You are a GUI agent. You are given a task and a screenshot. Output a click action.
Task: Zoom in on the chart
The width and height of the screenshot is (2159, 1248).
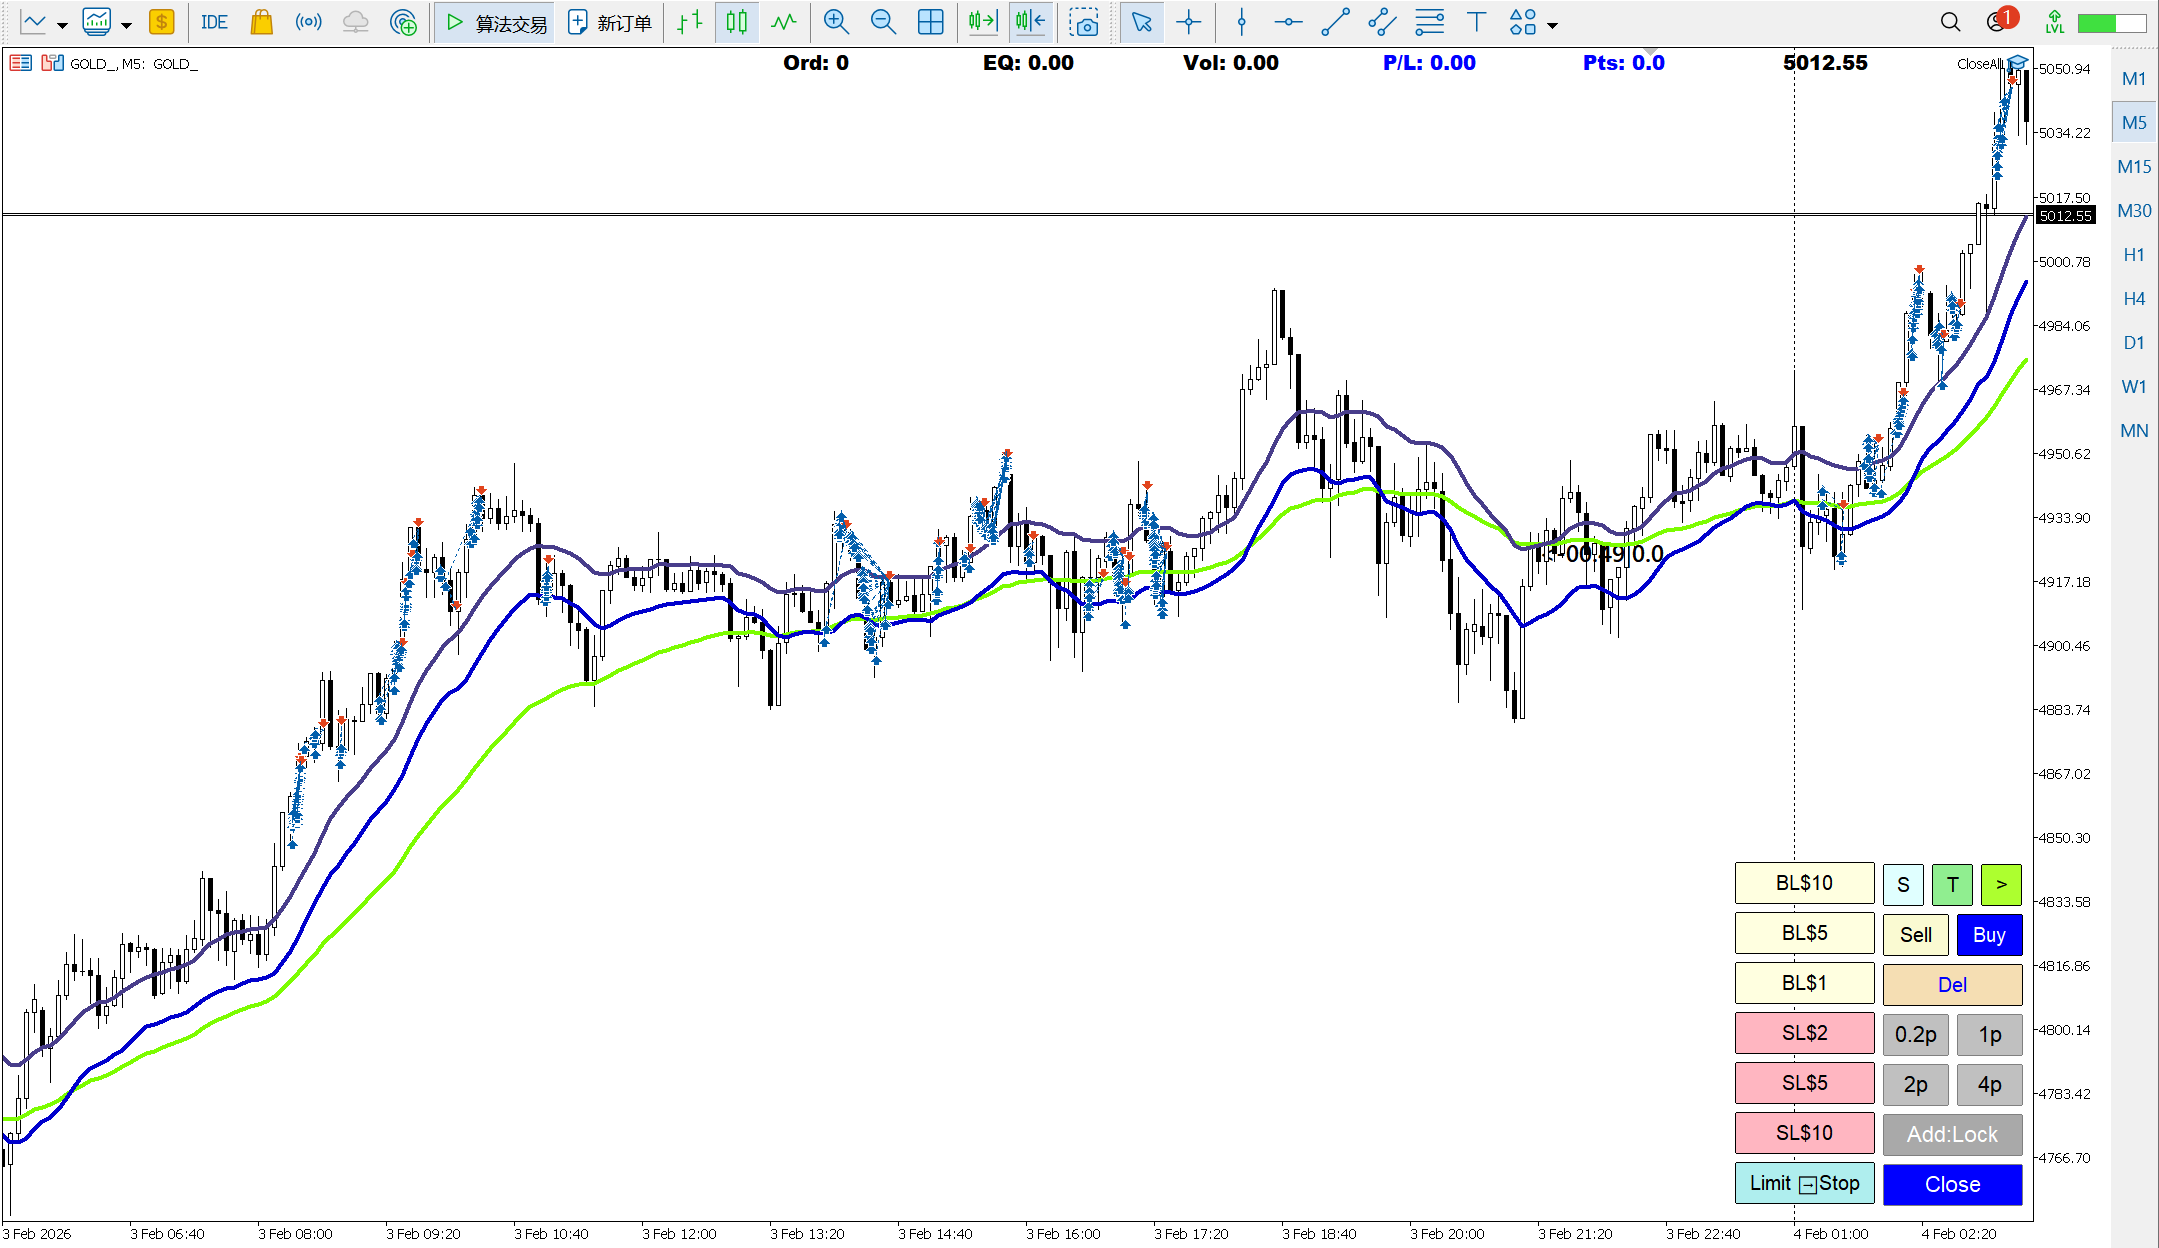pyautogui.click(x=836, y=22)
